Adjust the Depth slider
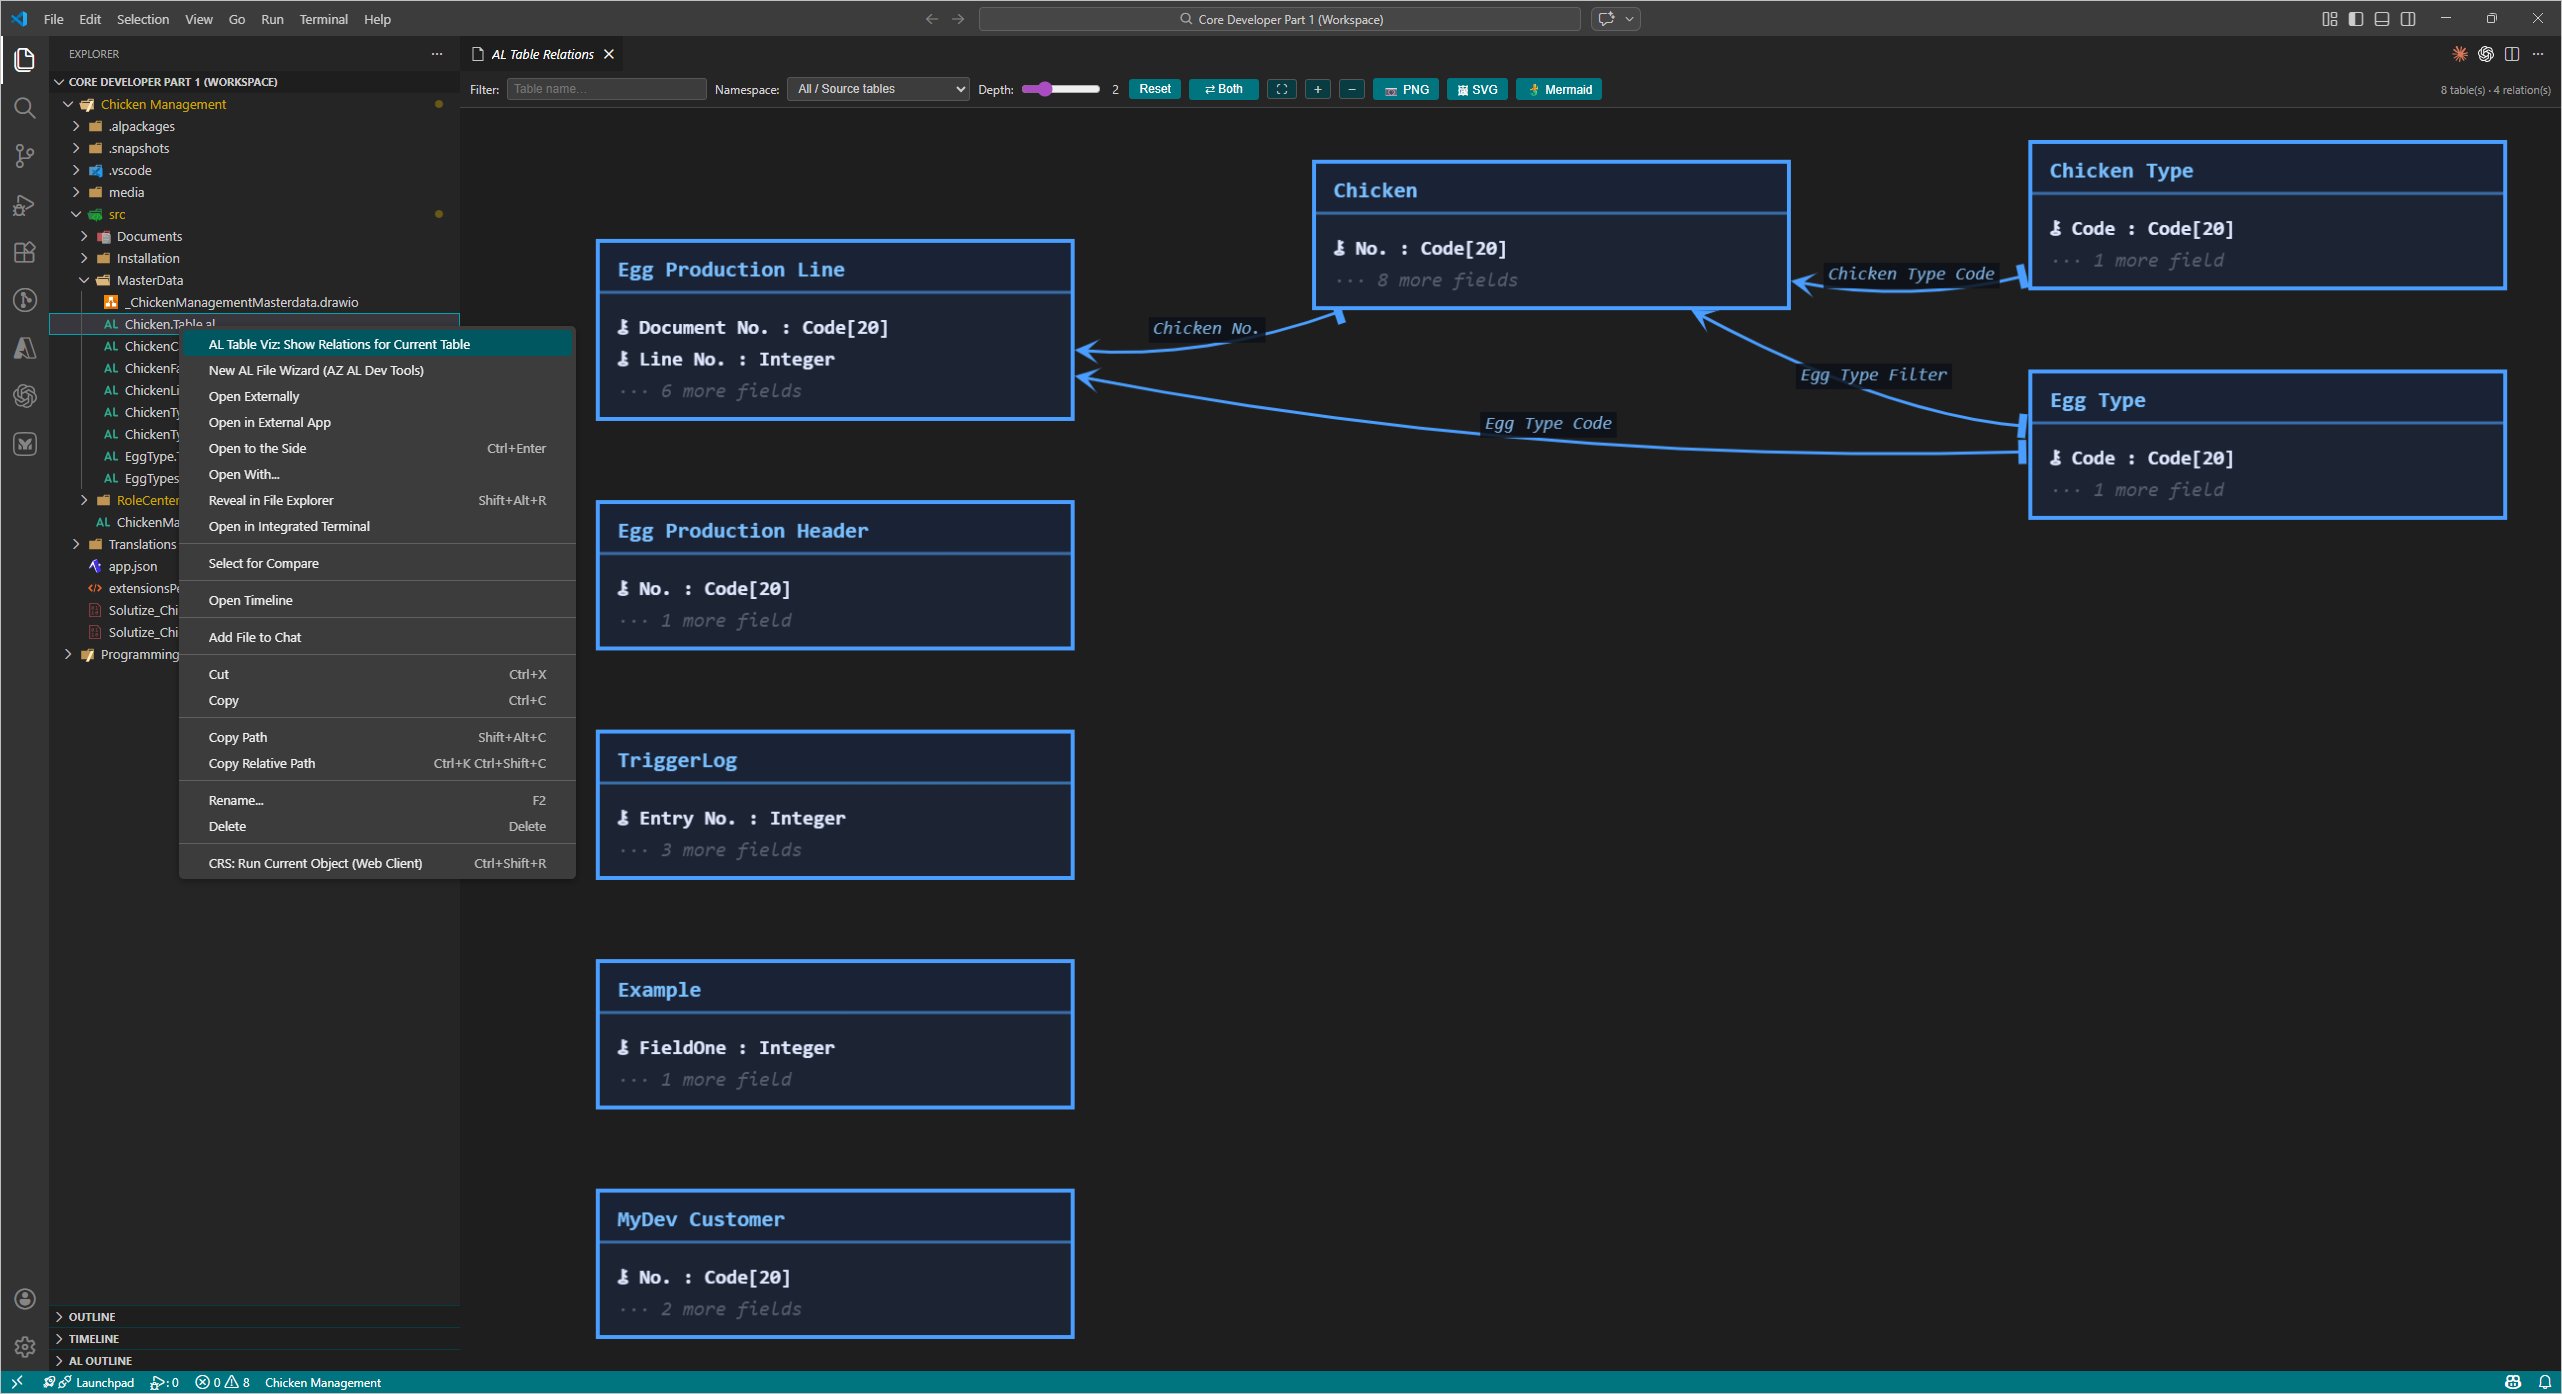The width and height of the screenshot is (2562, 1394). (x=1045, y=89)
